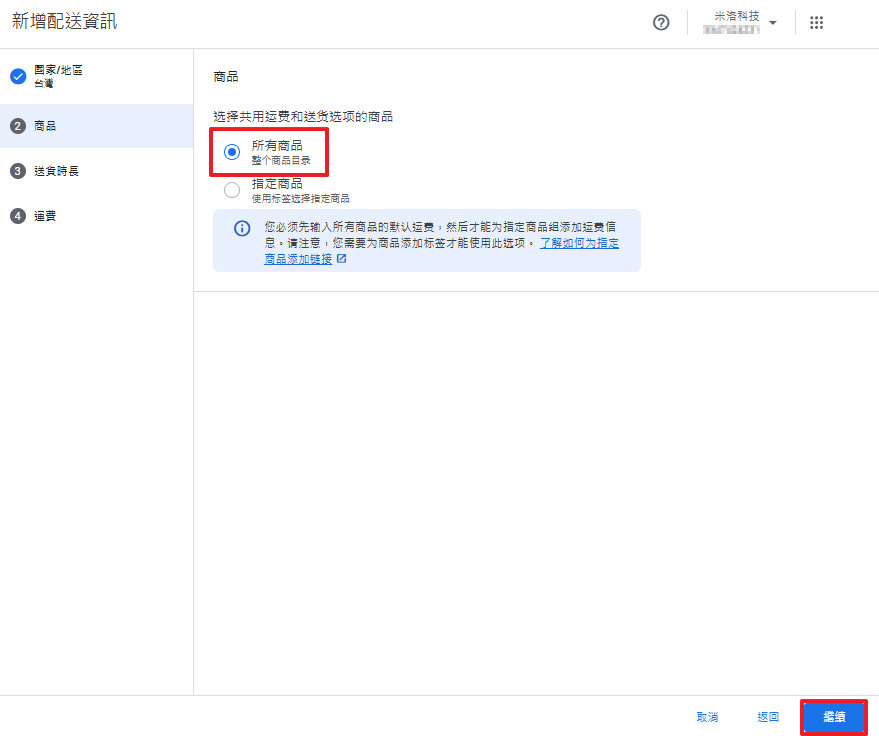Open the 了解如何为指定商品添加链接 link

579,243
